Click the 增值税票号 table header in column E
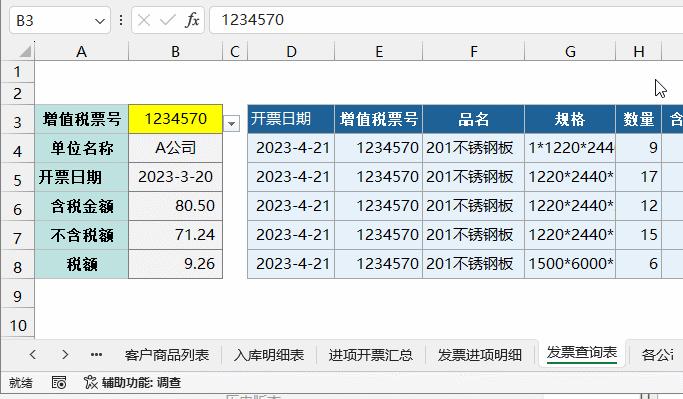The width and height of the screenshot is (683, 399). tap(379, 119)
